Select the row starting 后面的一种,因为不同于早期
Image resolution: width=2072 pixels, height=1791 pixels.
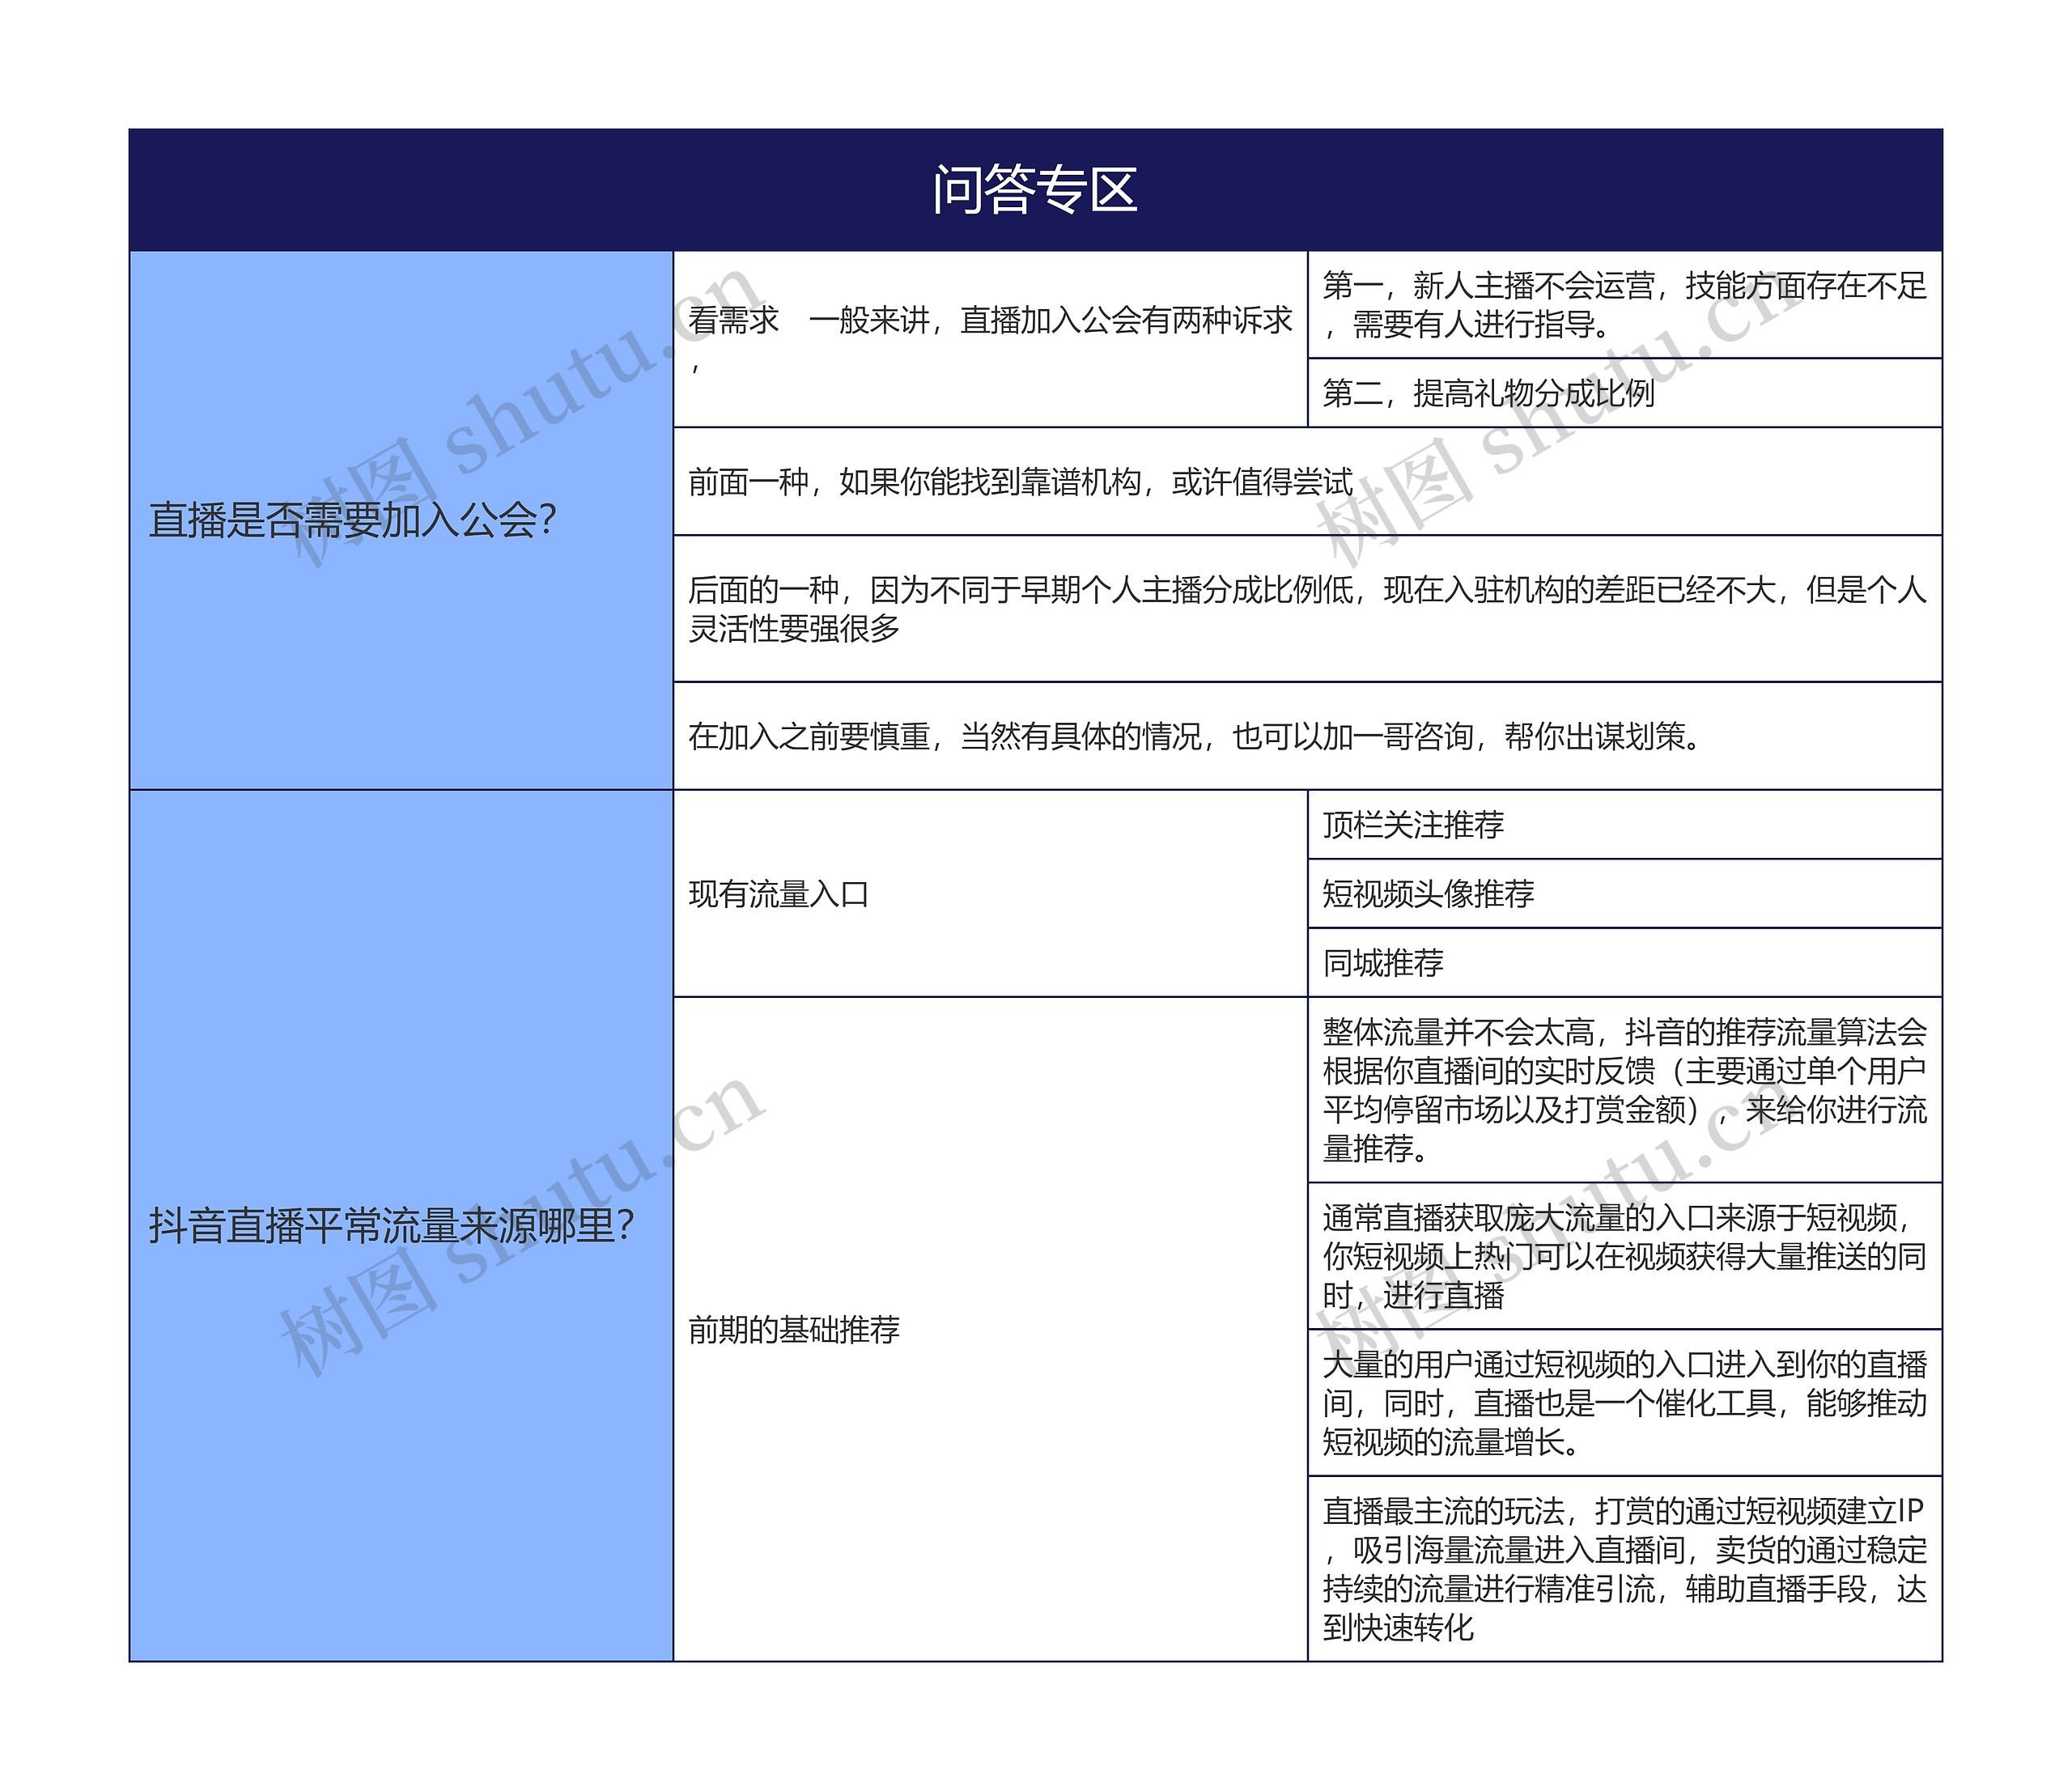(1308, 609)
